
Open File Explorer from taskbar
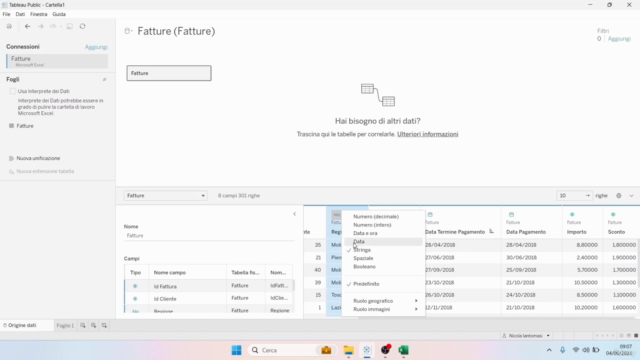348,350
